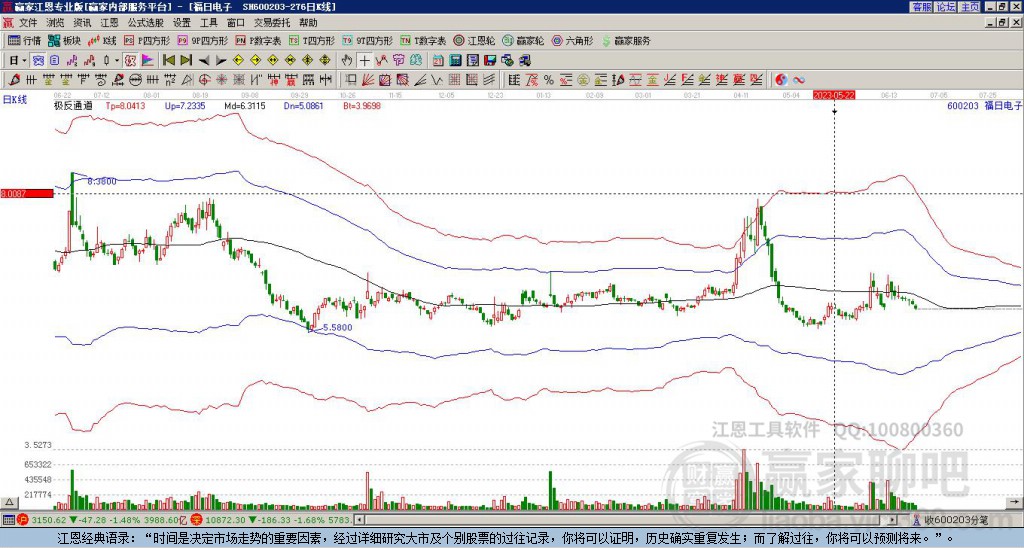Click the status bar grid icon
This screenshot has width=1024, height=548.
8,520
